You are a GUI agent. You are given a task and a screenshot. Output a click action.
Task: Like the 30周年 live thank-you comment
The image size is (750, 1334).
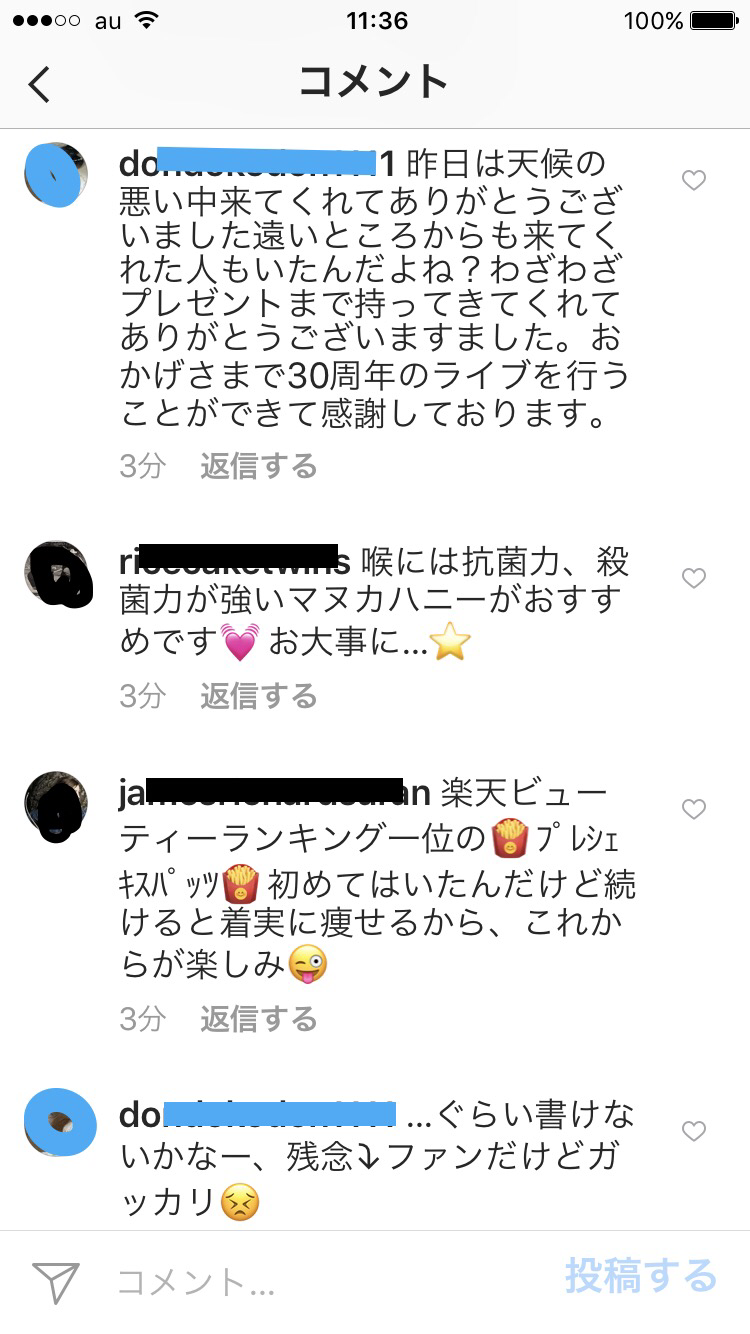pos(693,180)
